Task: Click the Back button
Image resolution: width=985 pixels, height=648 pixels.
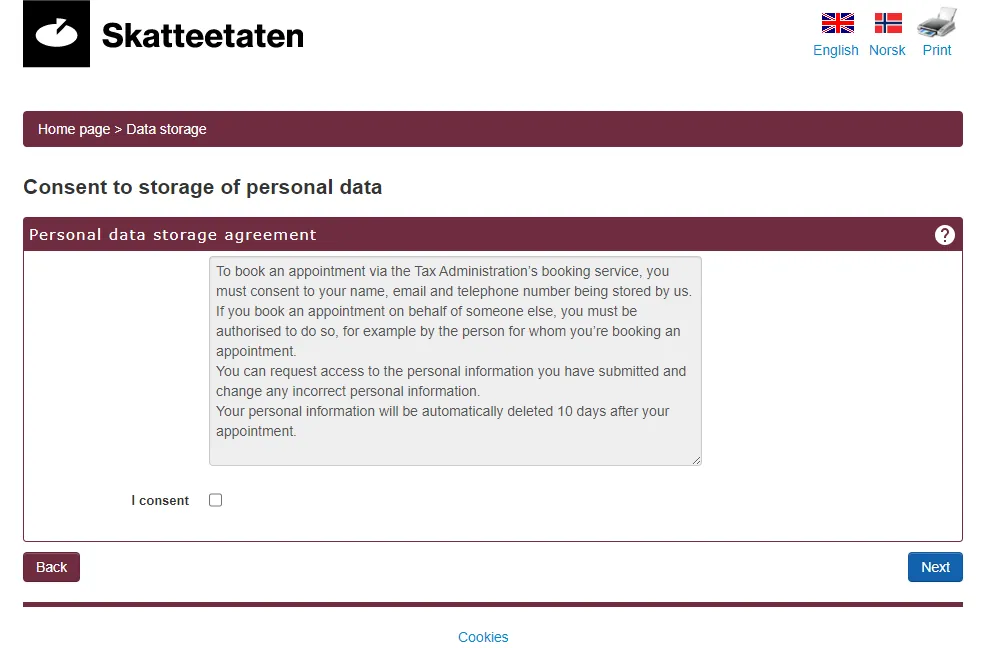Action: click(x=52, y=567)
